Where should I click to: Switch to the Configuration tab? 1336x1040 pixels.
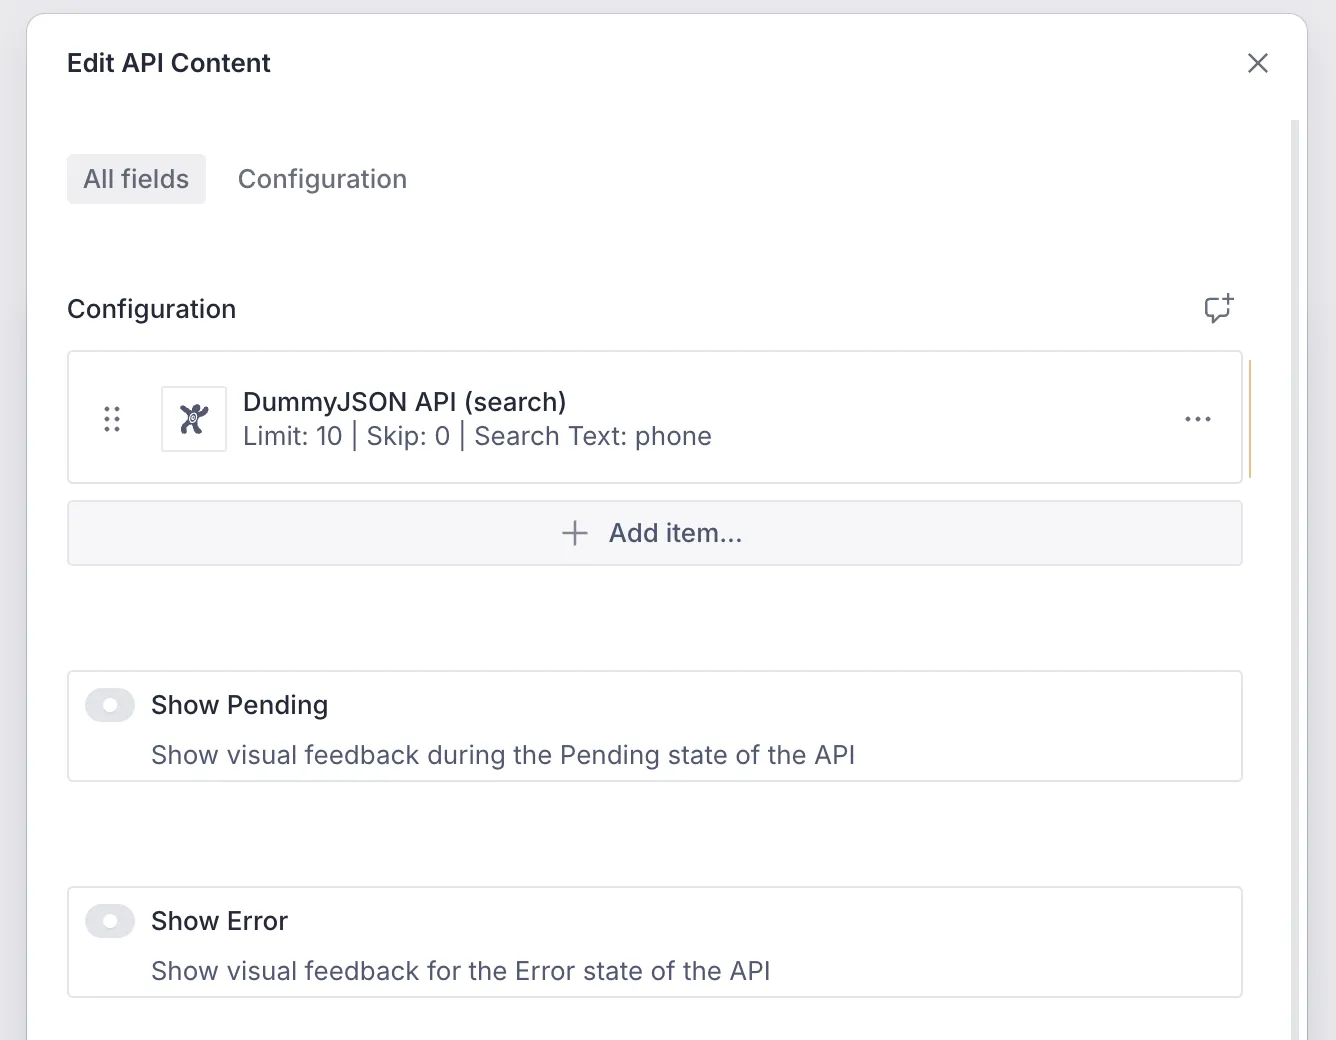point(322,179)
